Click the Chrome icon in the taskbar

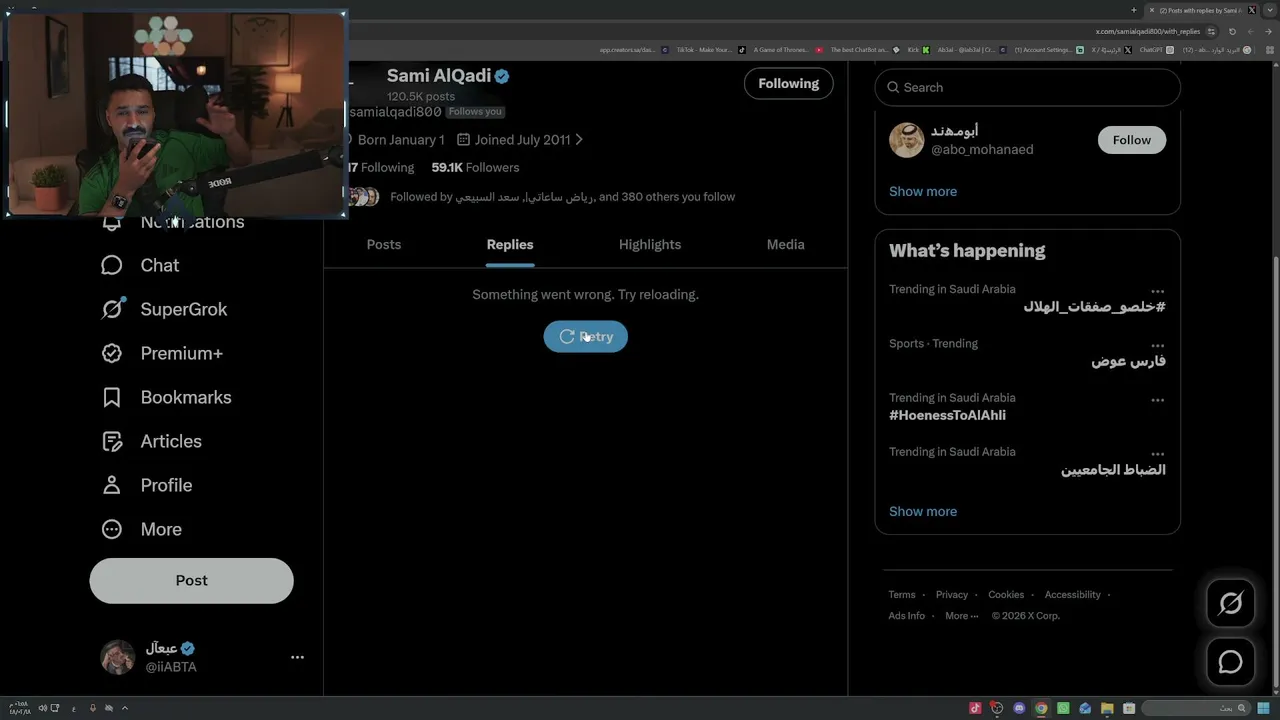pyautogui.click(x=1041, y=708)
